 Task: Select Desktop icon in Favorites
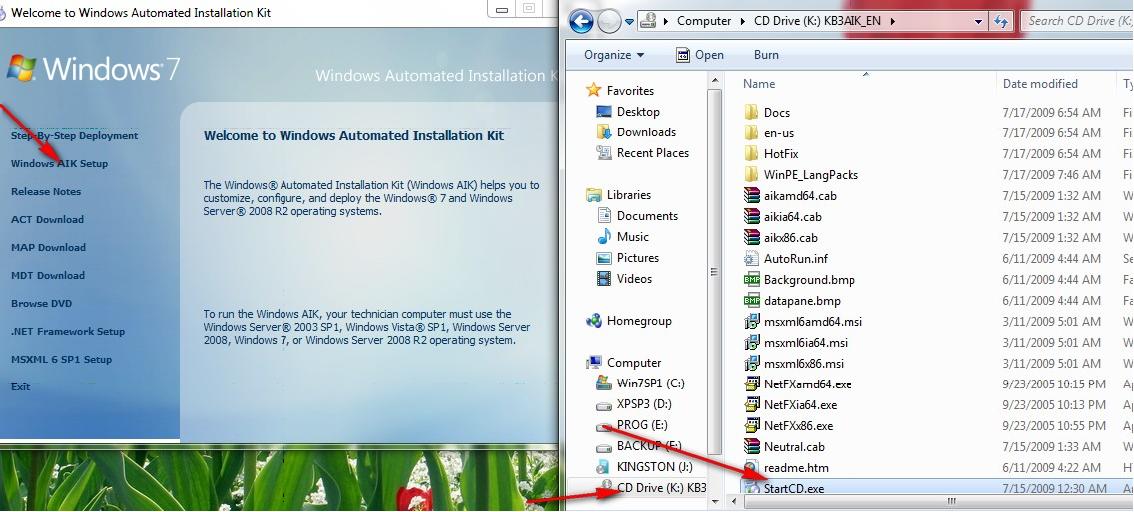pyautogui.click(x=604, y=112)
